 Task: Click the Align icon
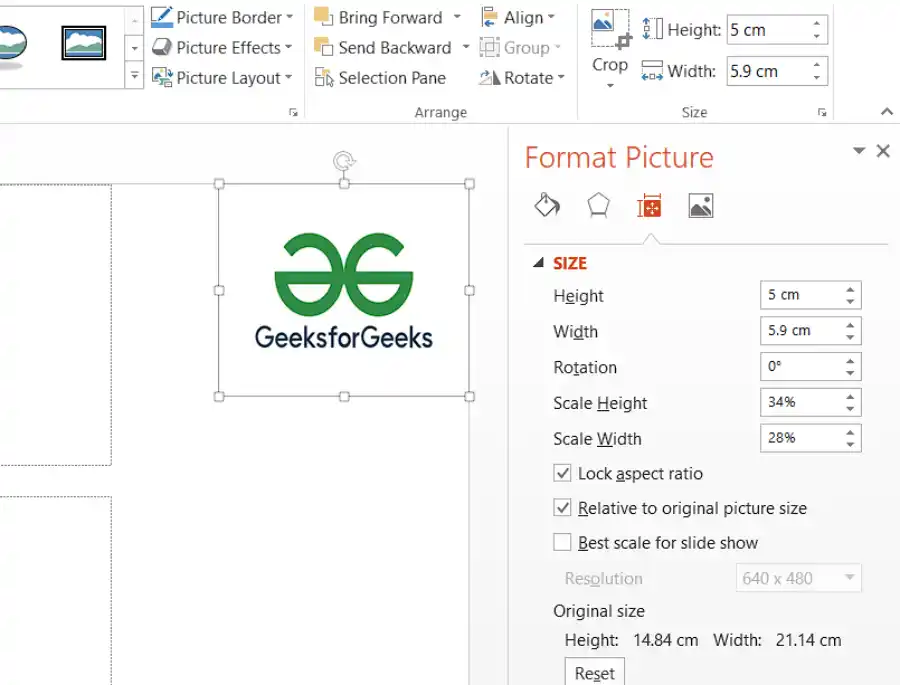[489, 17]
